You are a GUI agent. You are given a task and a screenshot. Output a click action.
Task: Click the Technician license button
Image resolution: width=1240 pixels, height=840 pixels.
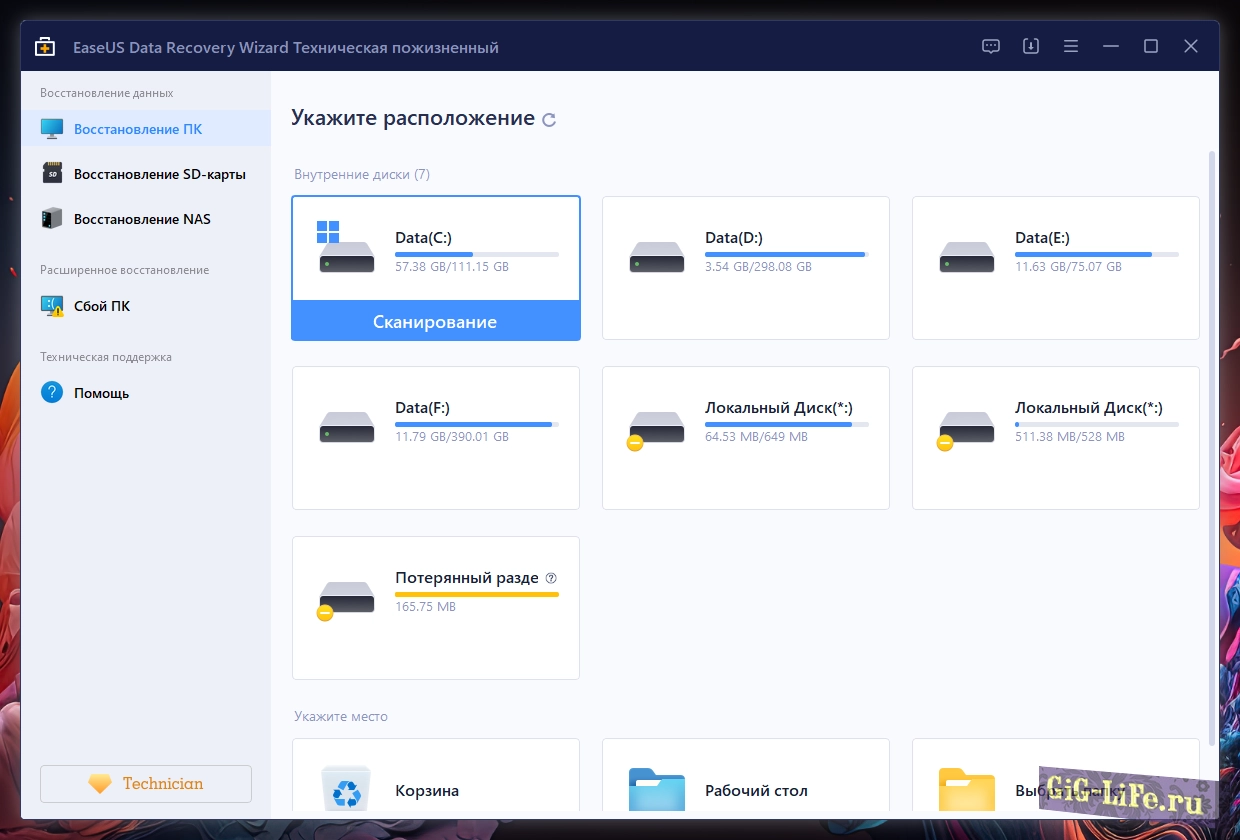(x=146, y=784)
